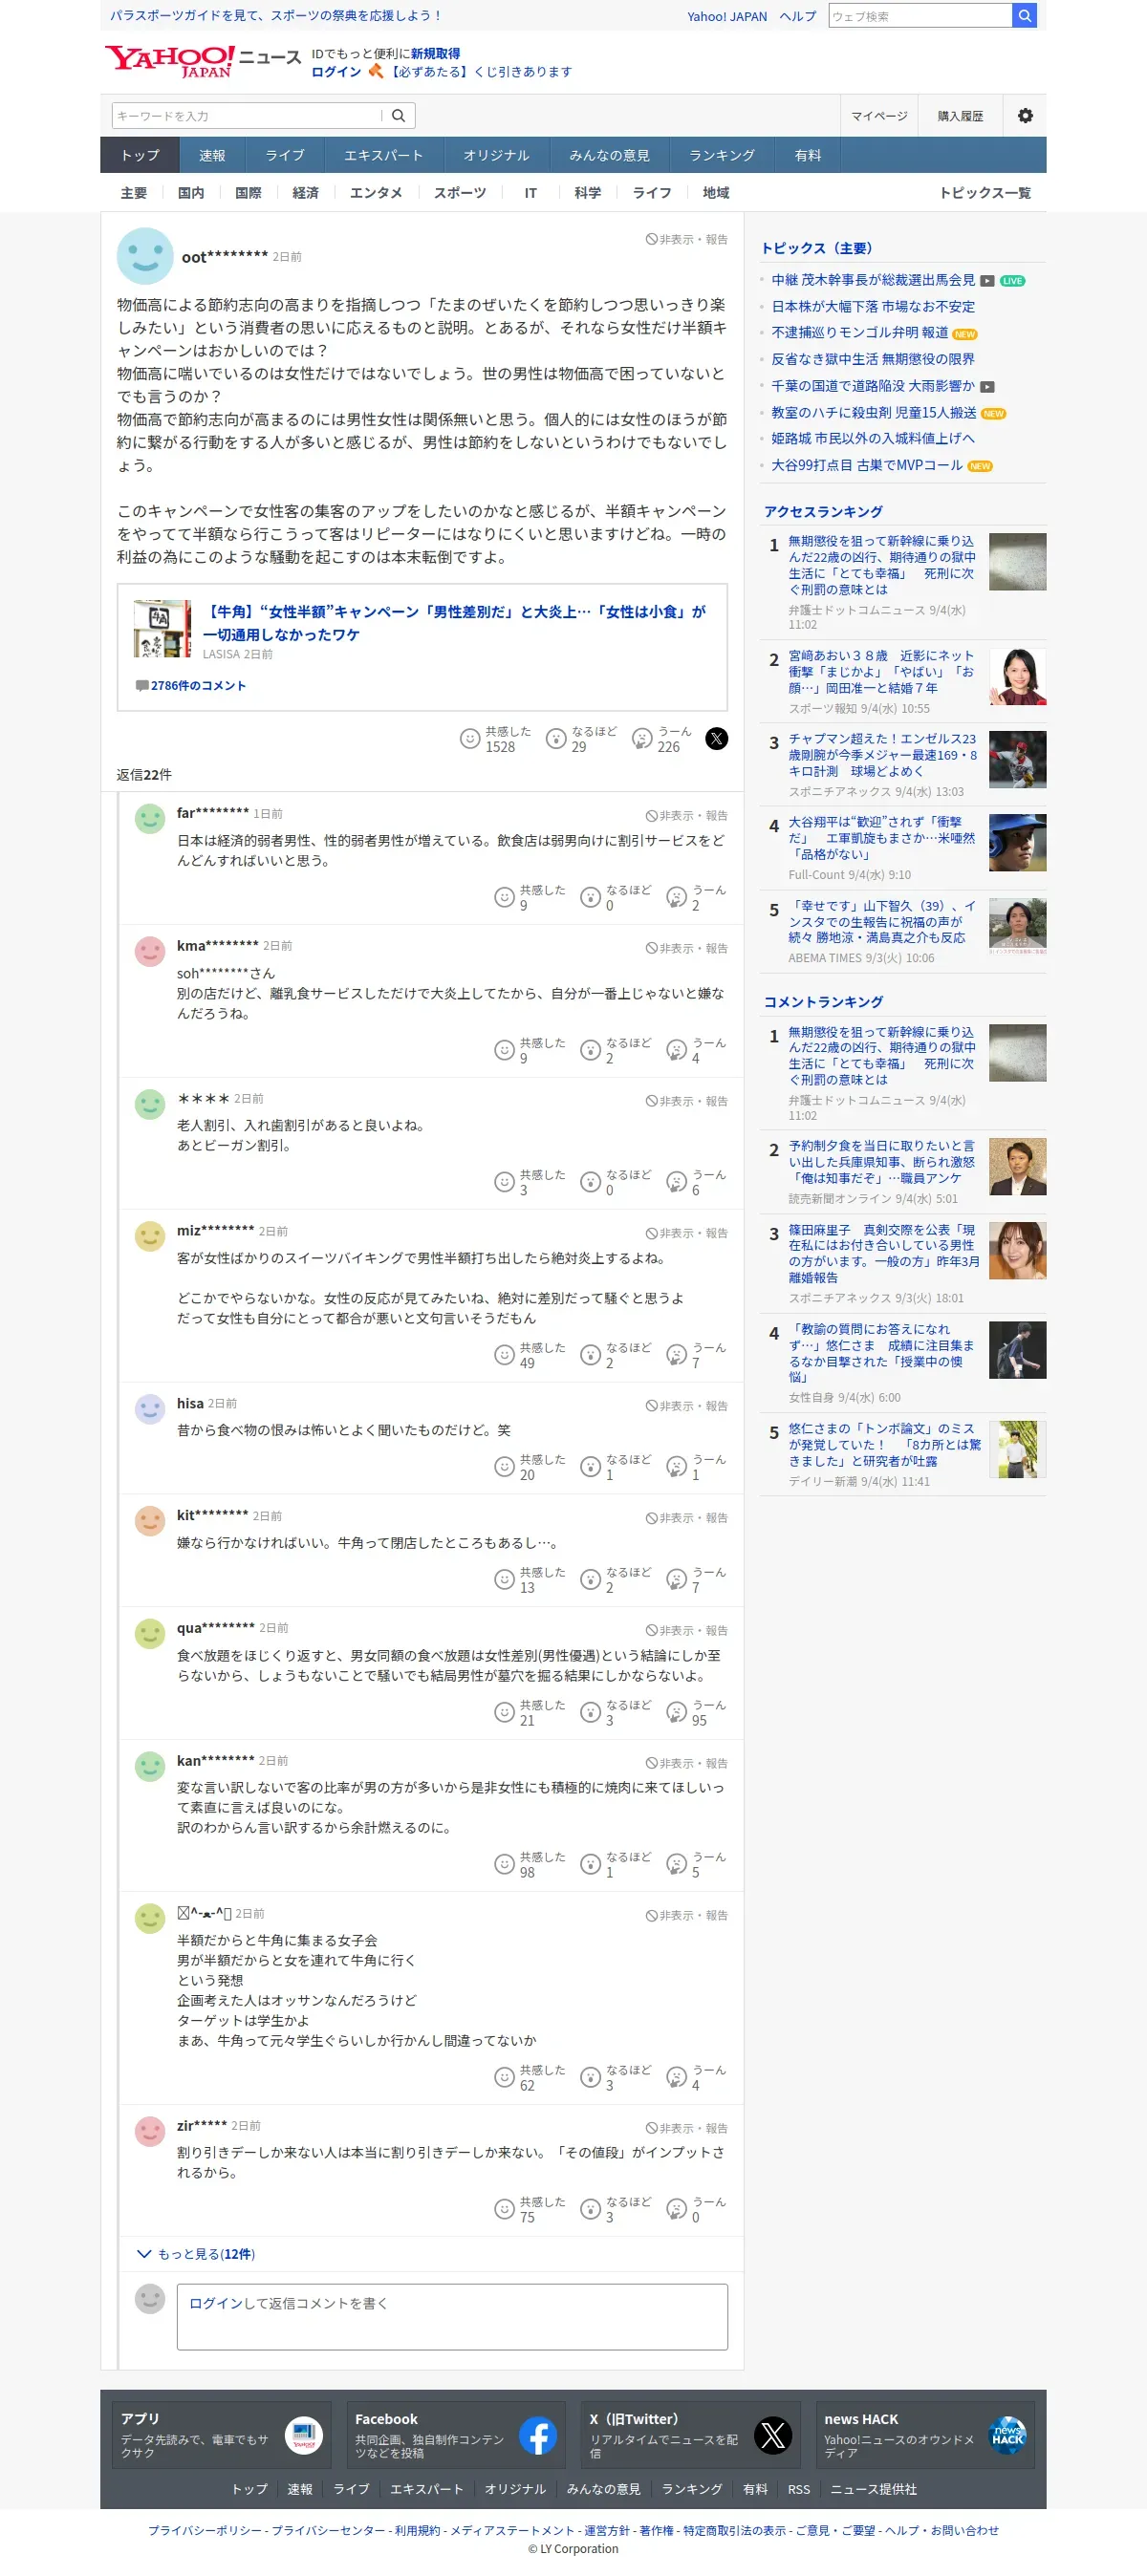Click なるほど icon on oot's main comment
1147x2576 pixels.
(x=556, y=739)
